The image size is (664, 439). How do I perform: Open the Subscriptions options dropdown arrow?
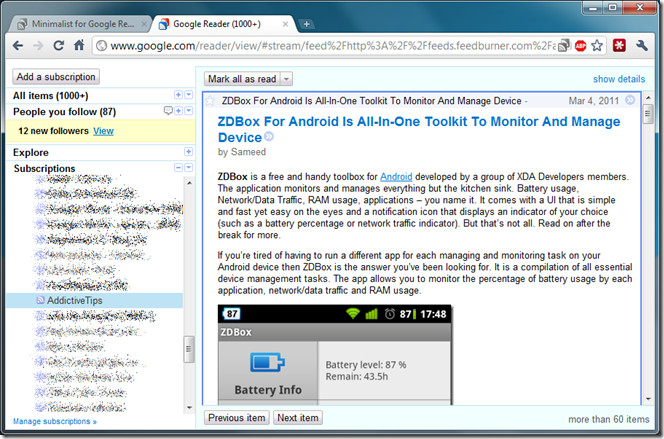click(x=189, y=168)
